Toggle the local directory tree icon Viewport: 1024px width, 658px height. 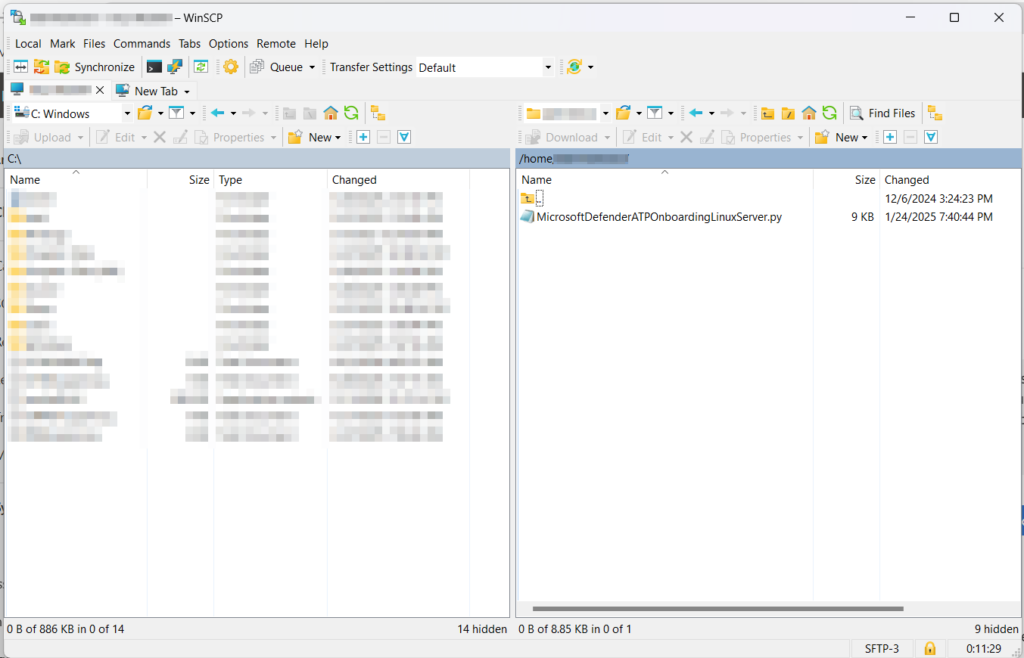coord(378,114)
